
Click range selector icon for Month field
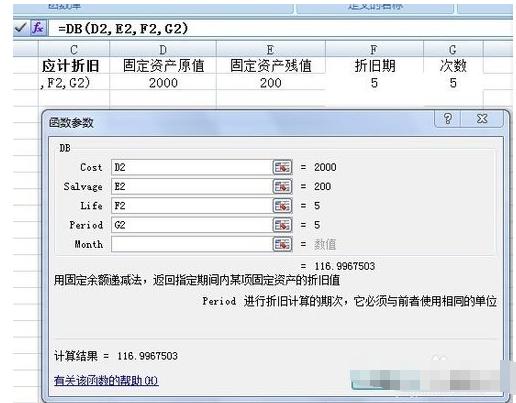coord(282,245)
